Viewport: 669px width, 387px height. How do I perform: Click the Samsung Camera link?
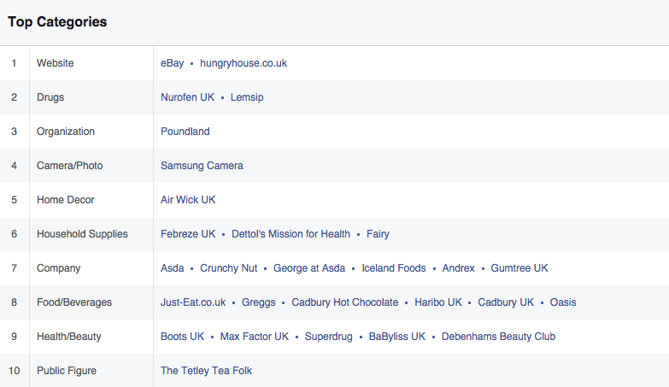202,166
